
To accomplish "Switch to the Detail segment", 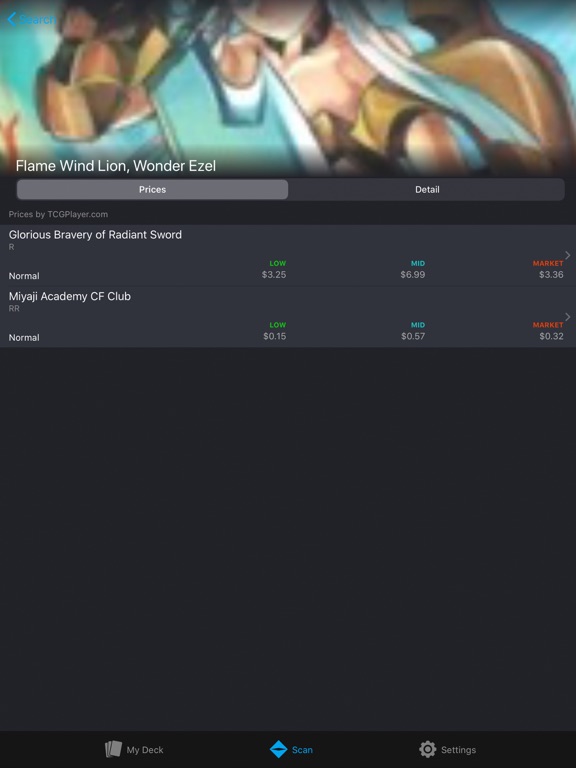I will pyautogui.click(x=427, y=190).
